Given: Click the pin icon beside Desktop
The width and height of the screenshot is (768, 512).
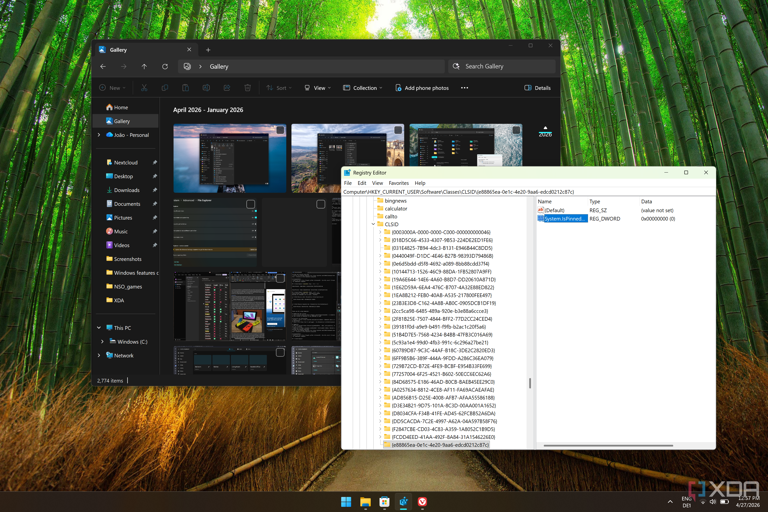Looking at the screenshot, I should point(155,176).
